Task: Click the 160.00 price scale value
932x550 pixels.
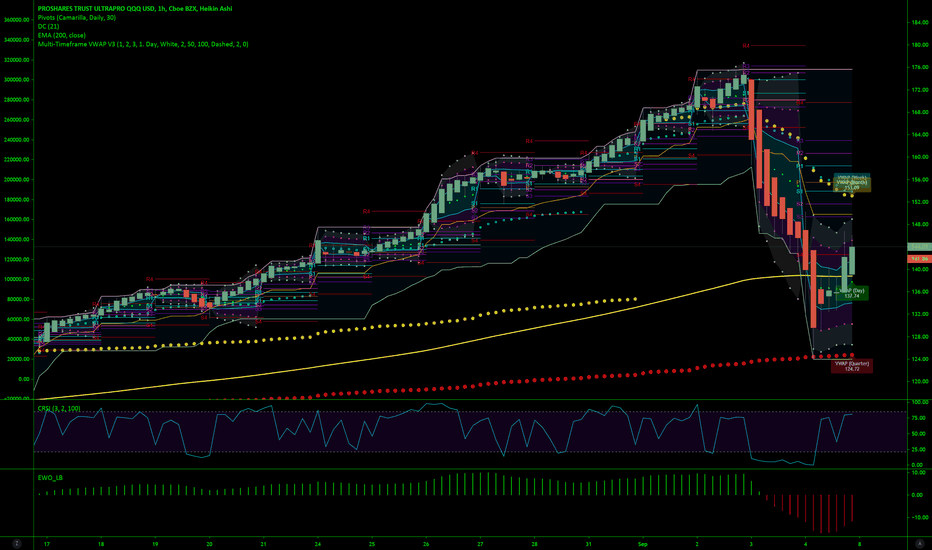Action: tap(920, 157)
